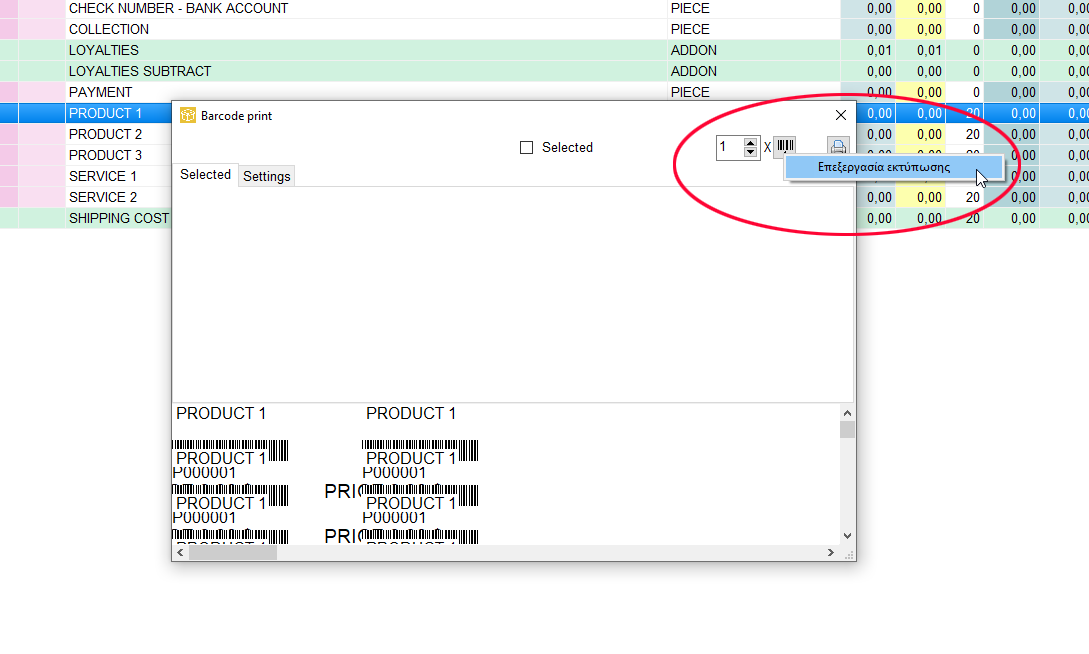Select the PRODUCT 3 item in the list
Image resolution: width=1089 pixels, height=654 pixels.
click(106, 155)
